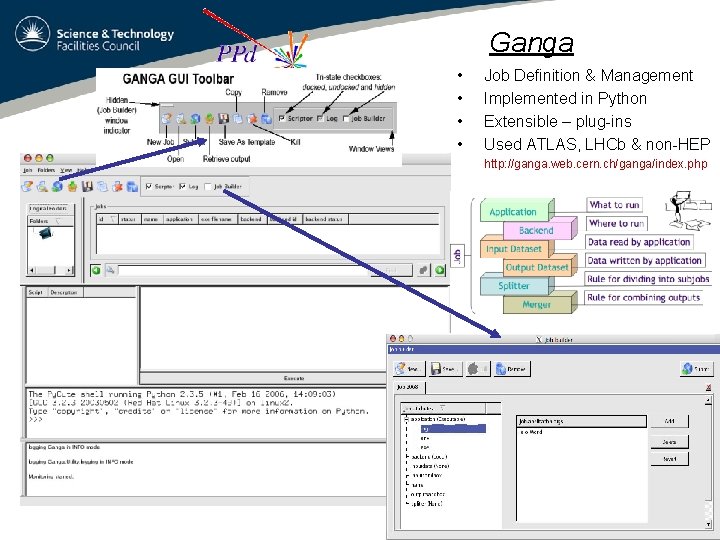720x540 pixels.
Task: Click exe filename column header in Jobs table
Action: [x=218, y=219]
